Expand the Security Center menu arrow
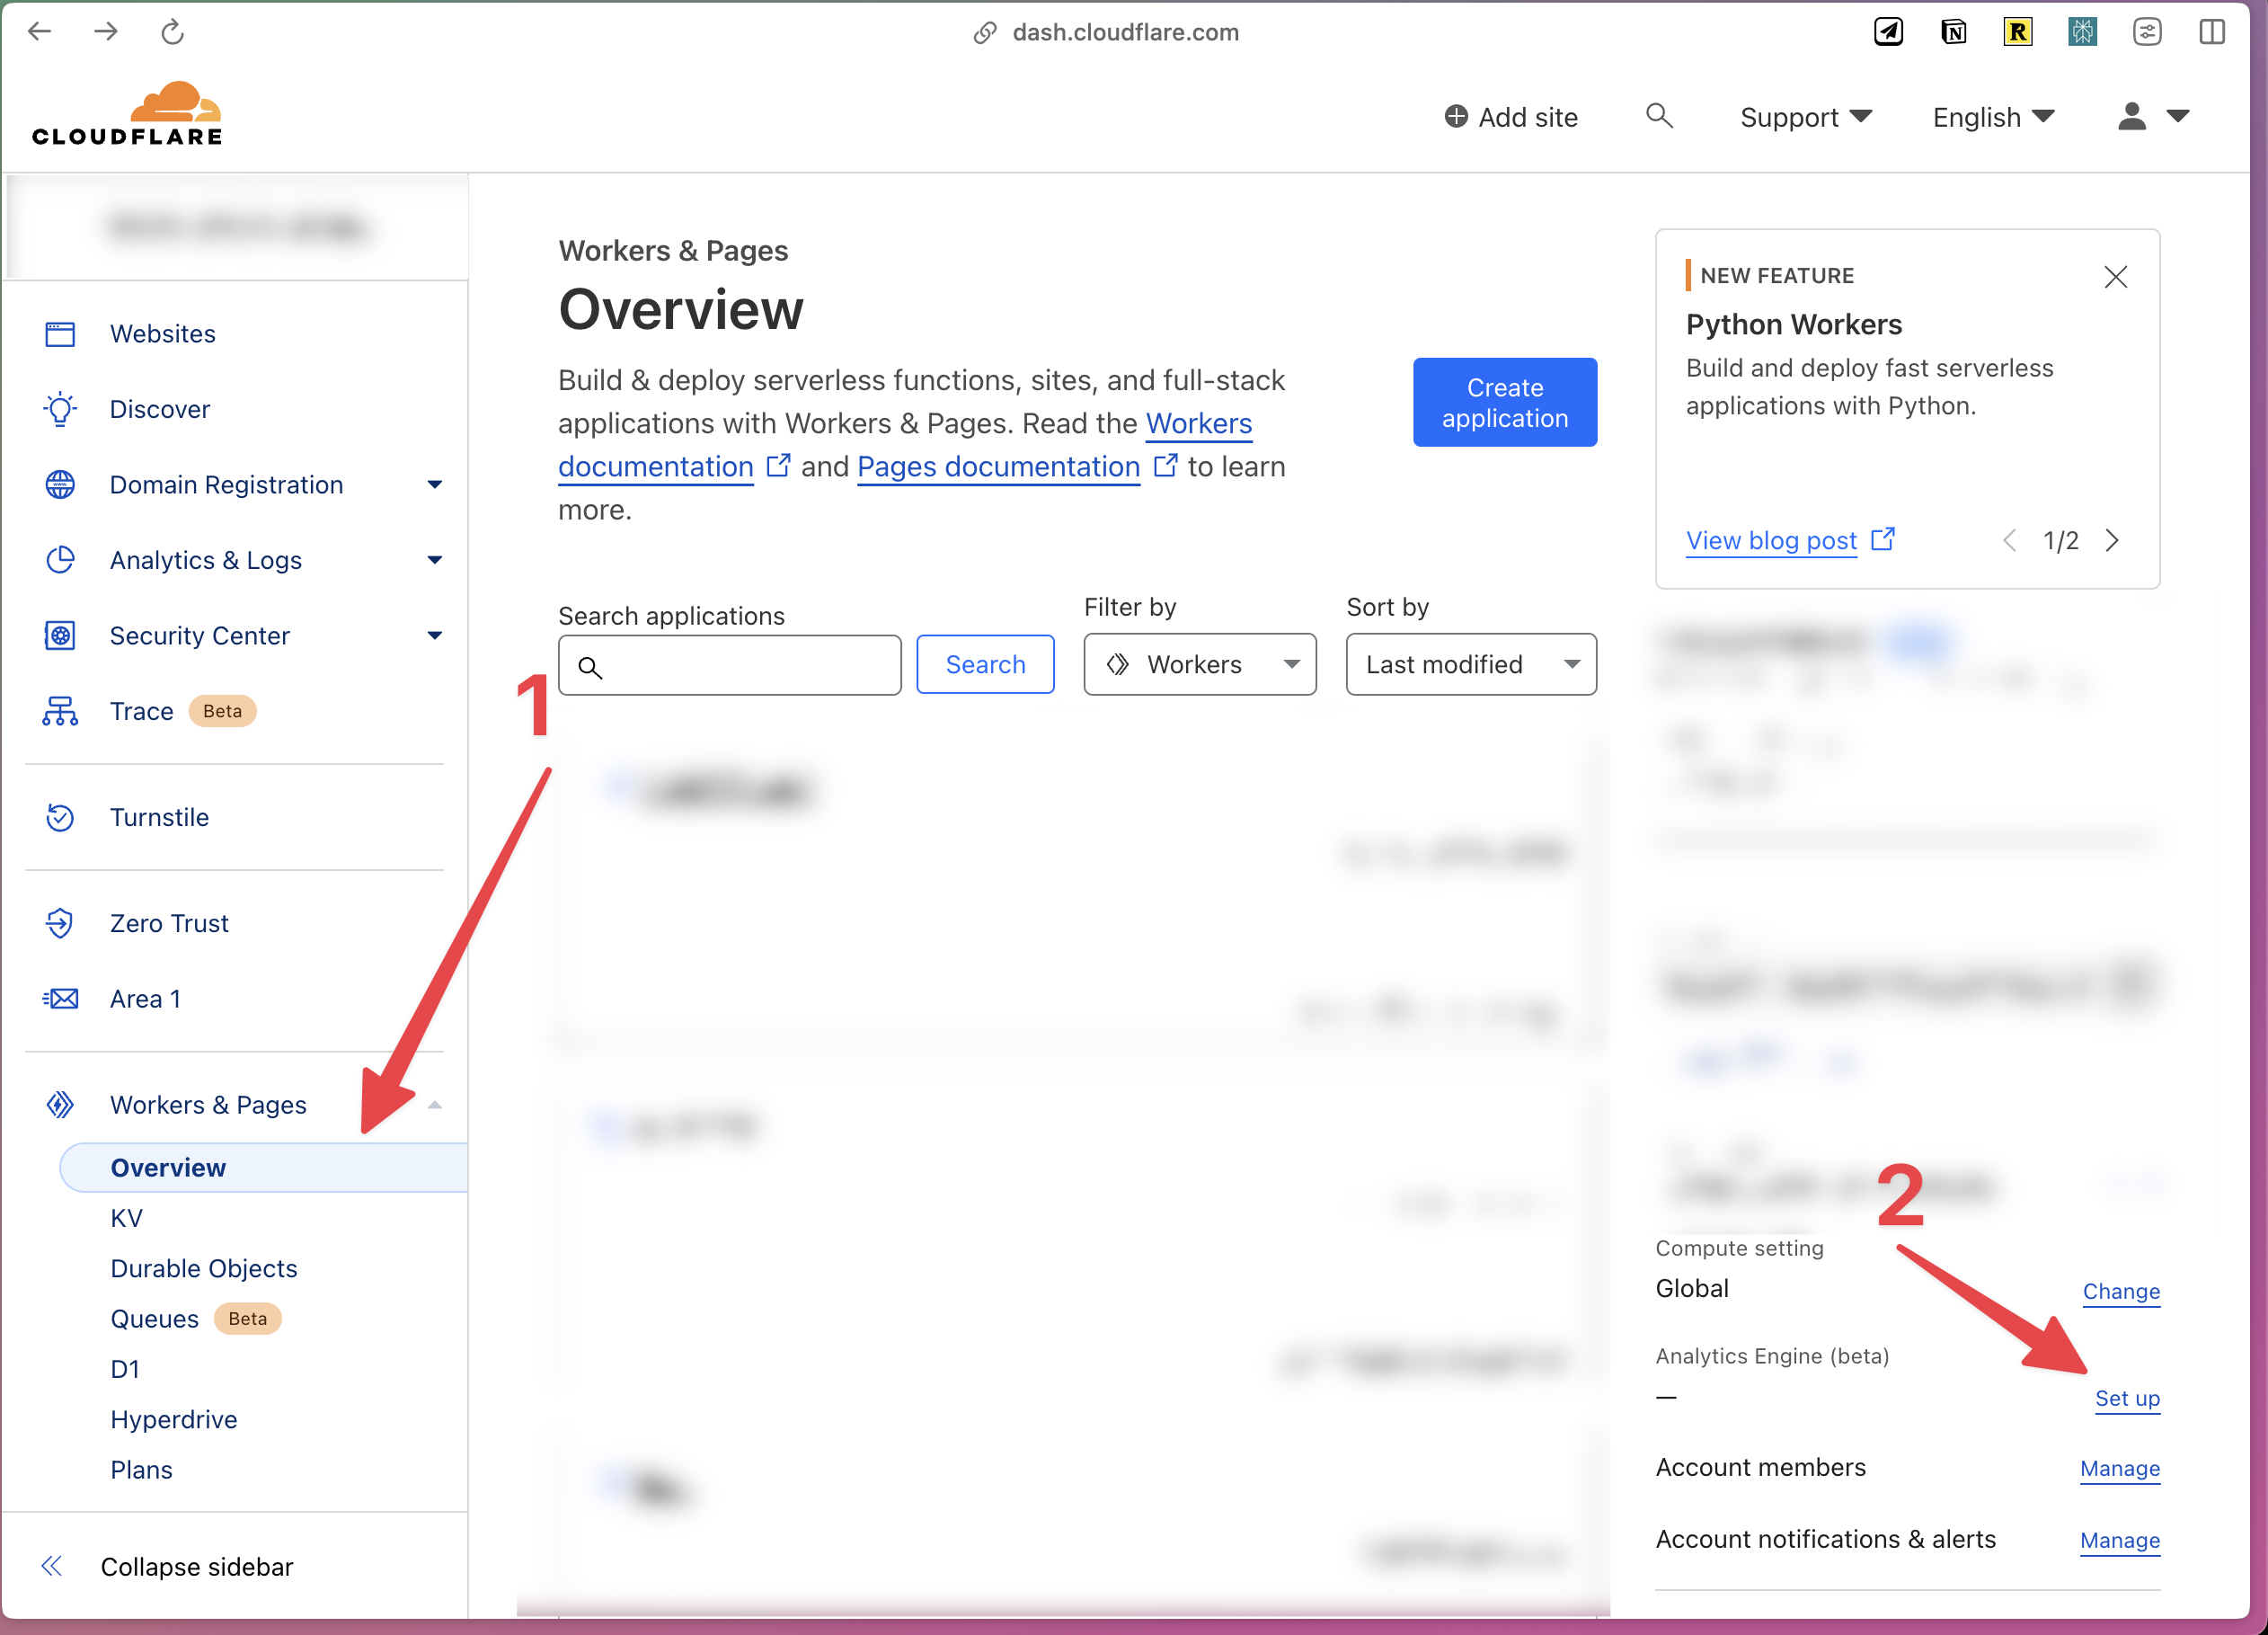 tap(434, 635)
